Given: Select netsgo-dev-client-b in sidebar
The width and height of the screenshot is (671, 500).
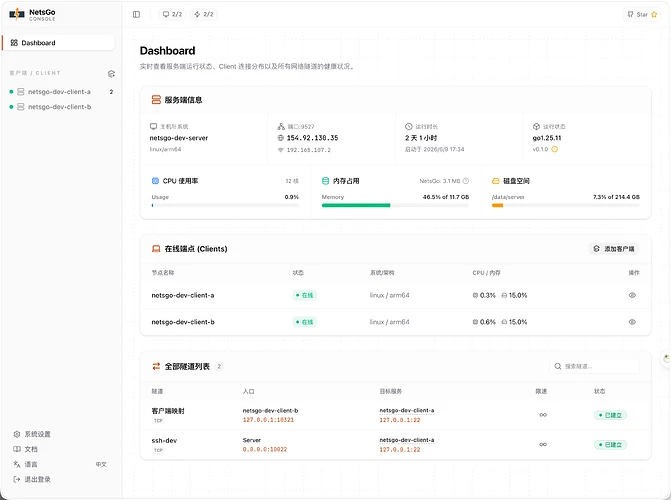Looking at the screenshot, I should pyautogui.click(x=59, y=107).
